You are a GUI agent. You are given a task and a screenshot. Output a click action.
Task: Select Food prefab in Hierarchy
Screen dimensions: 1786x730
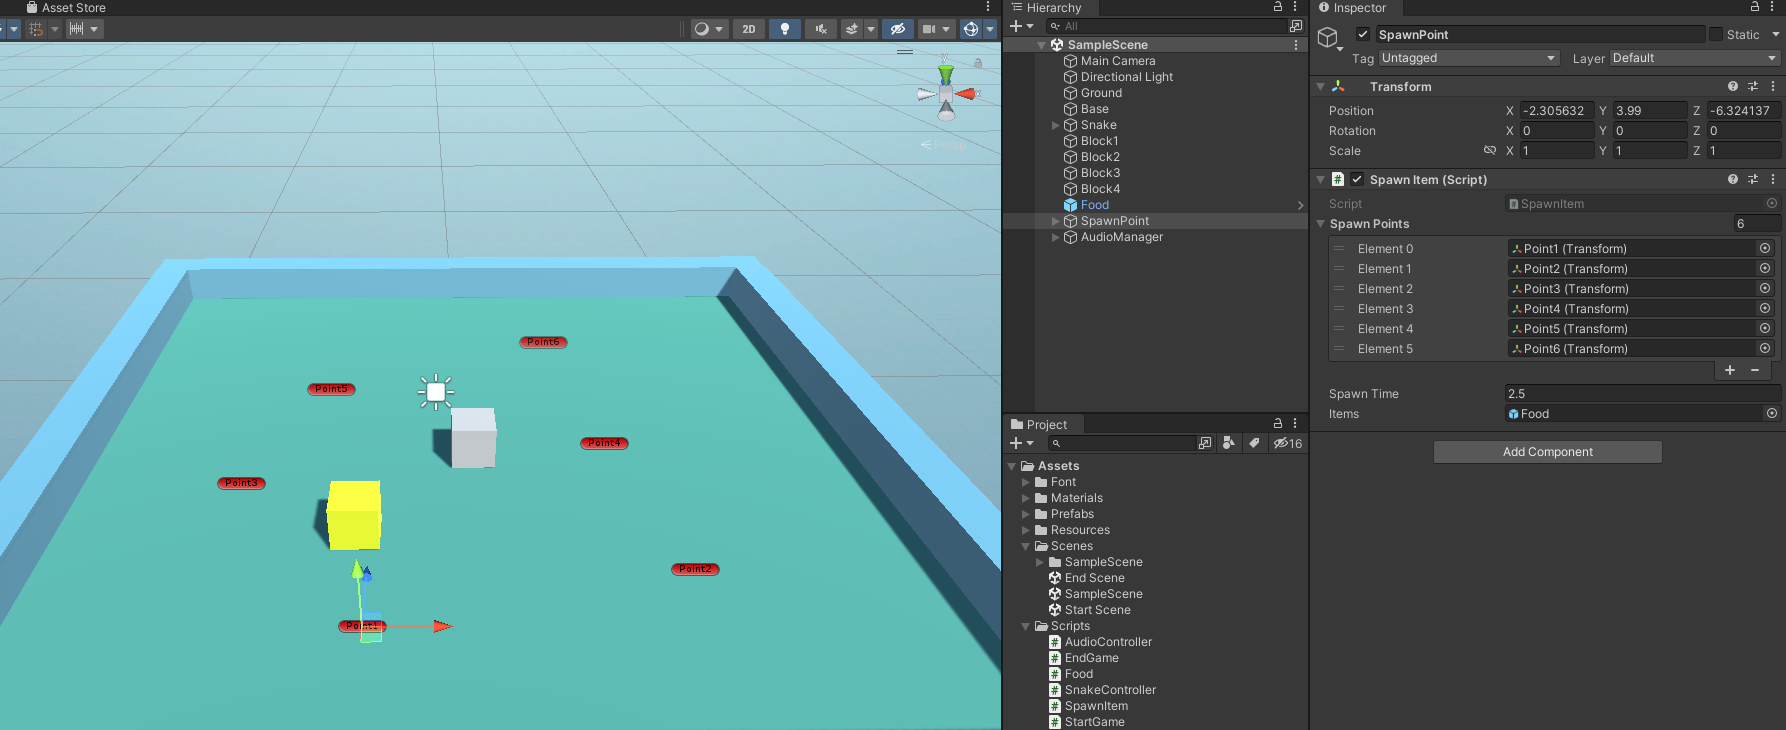click(x=1094, y=205)
